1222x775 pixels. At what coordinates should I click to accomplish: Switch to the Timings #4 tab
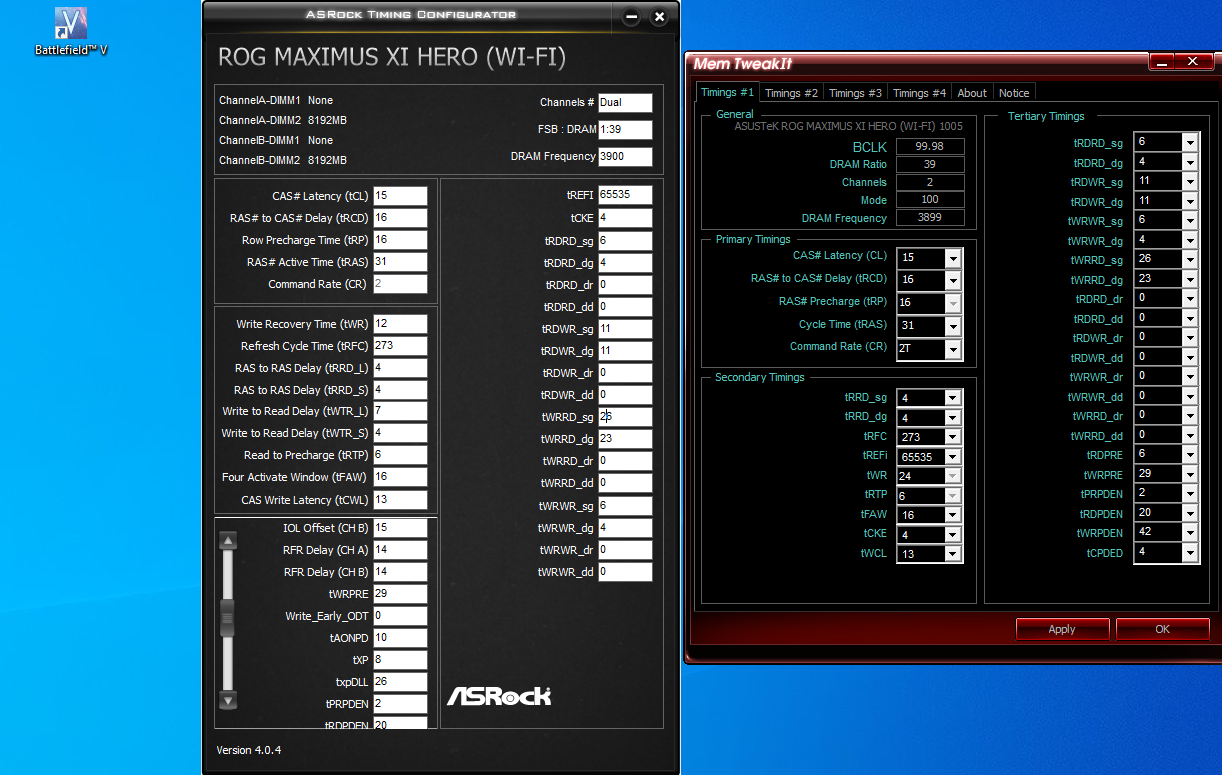(x=919, y=93)
